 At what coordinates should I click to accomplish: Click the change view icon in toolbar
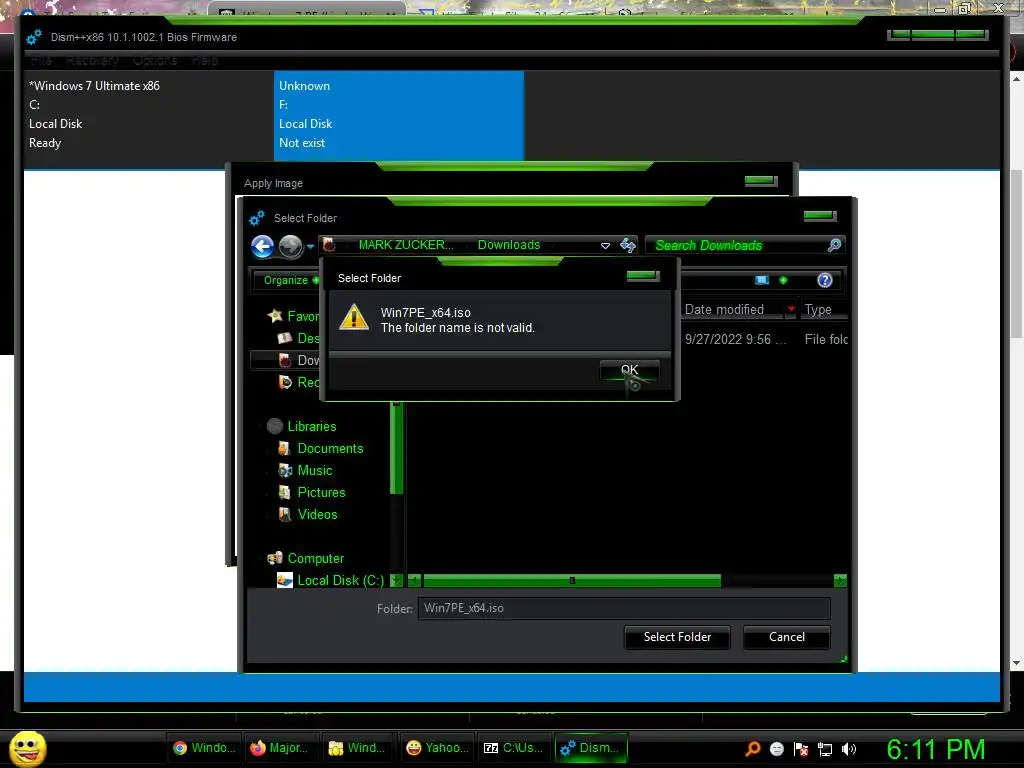click(x=761, y=280)
